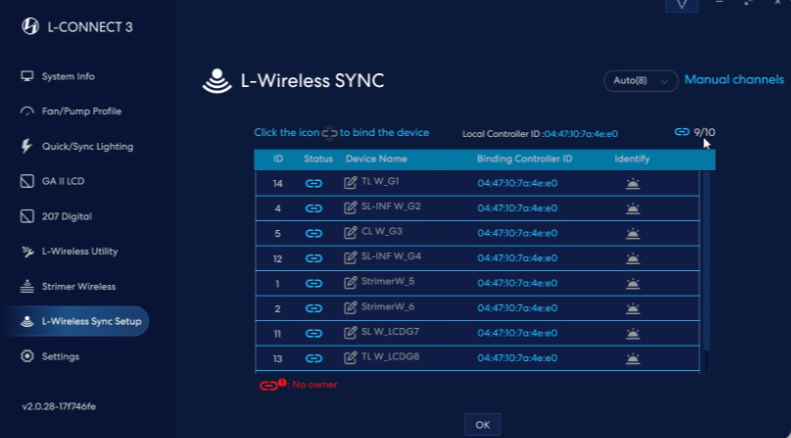Click the ID cell 14

277,184
